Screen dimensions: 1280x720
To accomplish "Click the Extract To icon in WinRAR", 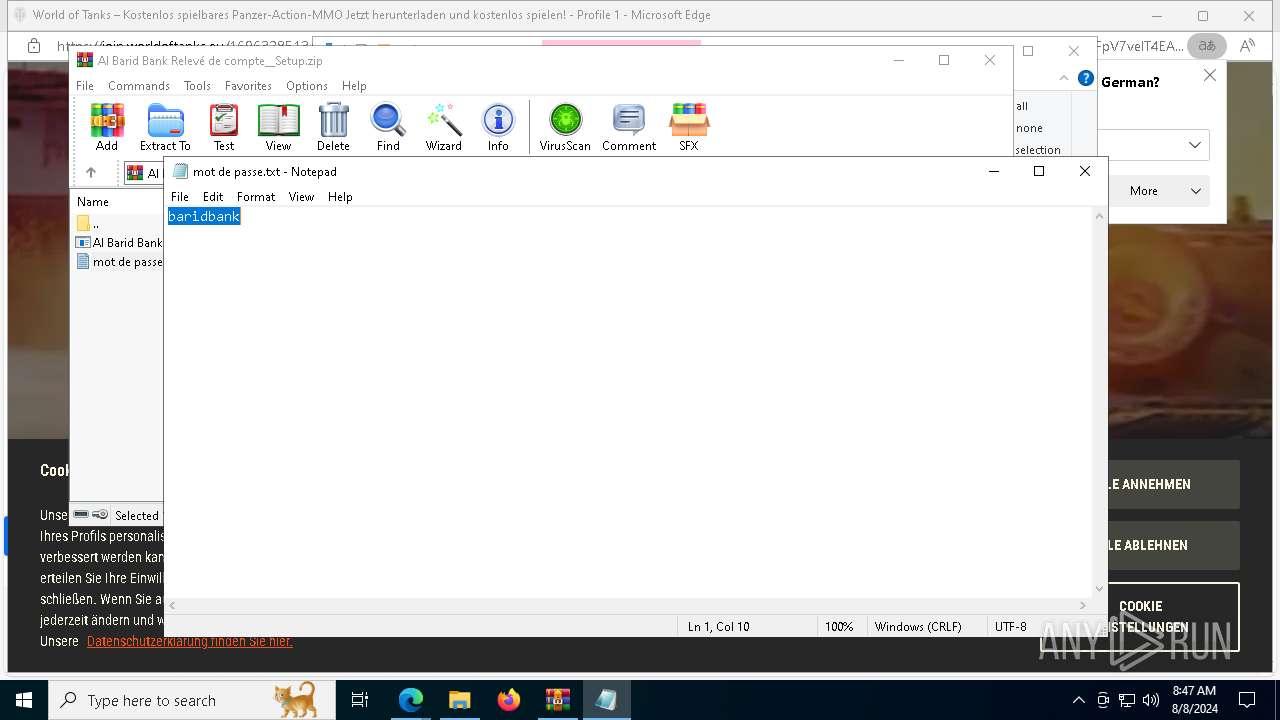I will (165, 127).
